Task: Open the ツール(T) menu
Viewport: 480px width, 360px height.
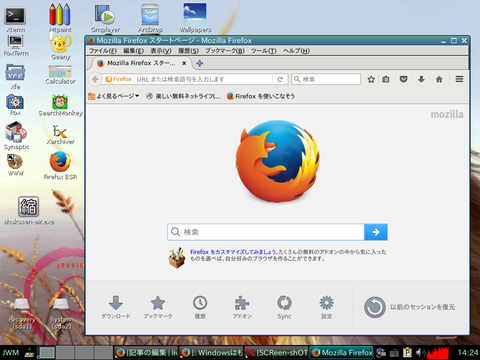Action: click(264, 51)
